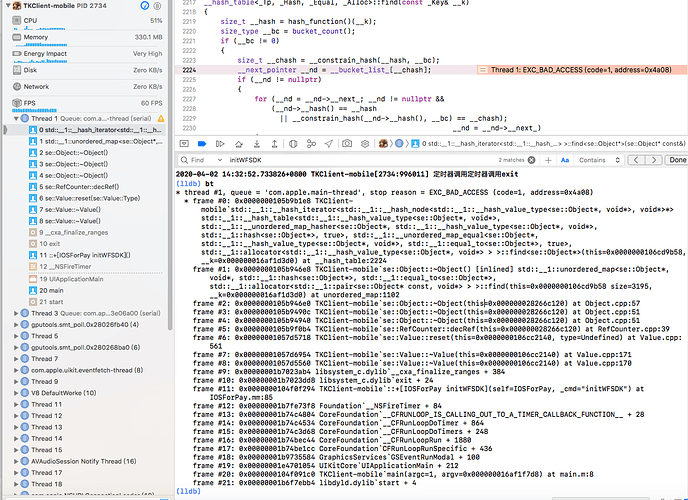Capture GPU frame with camera icon
The width and height of the screenshot is (688, 500).
click(347, 143)
